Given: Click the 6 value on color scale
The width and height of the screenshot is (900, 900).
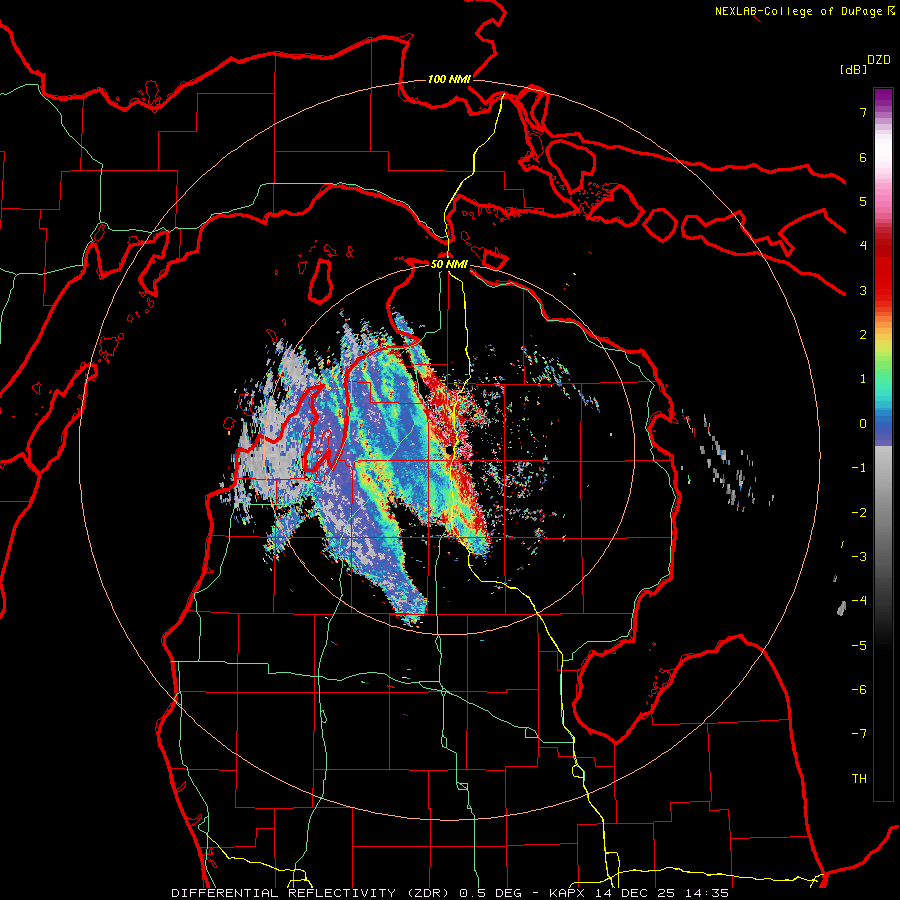Looking at the screenshot, I should click(x=863, y=157).
